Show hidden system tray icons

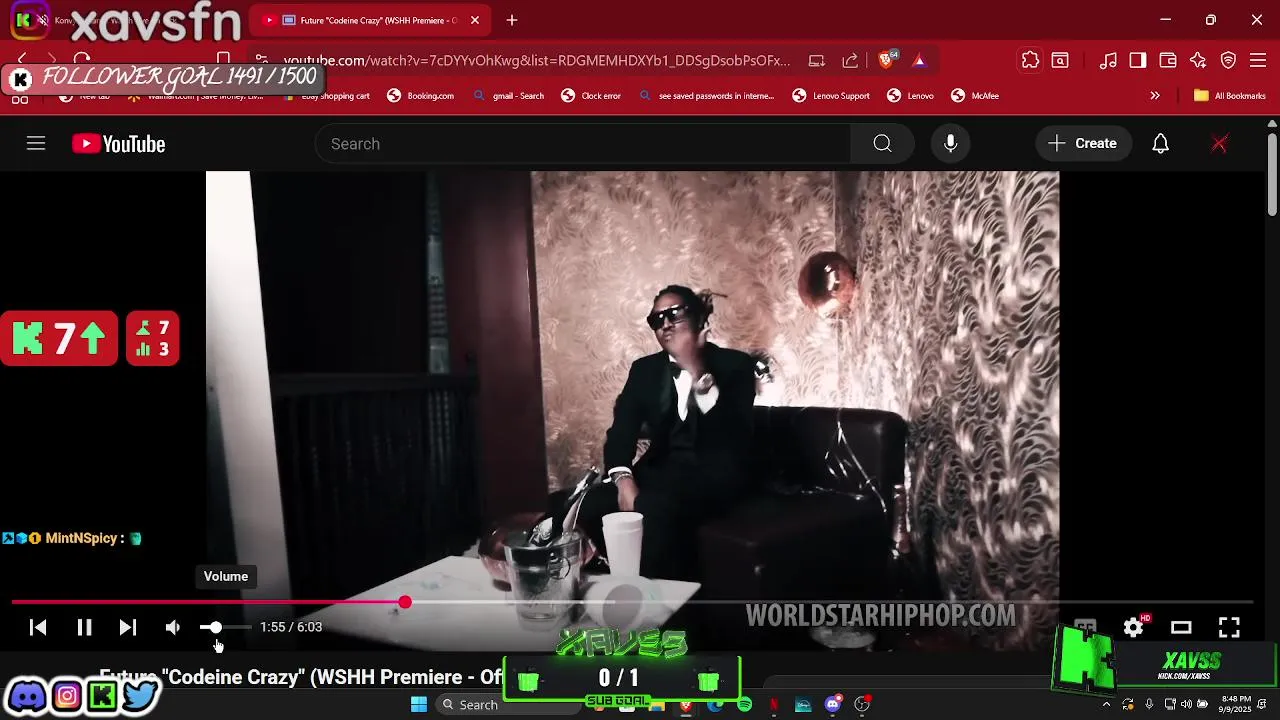1106,704
